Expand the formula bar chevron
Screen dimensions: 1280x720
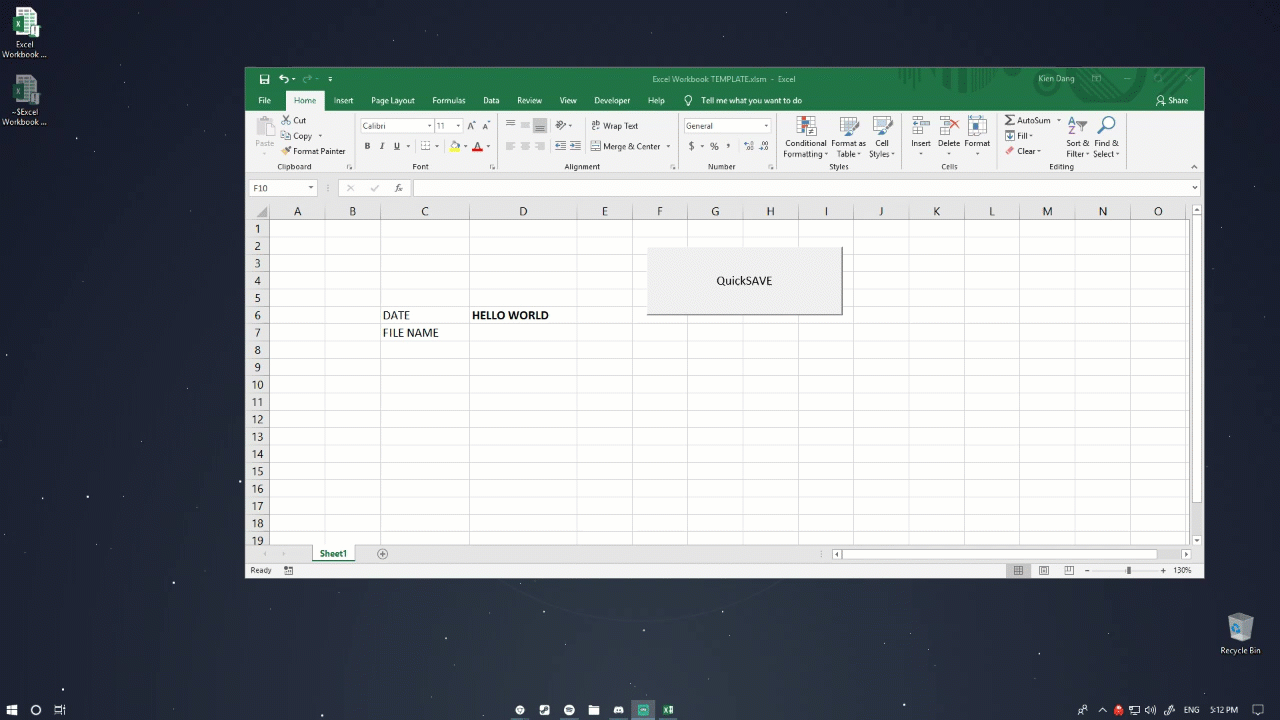(x=1194, y=188)
